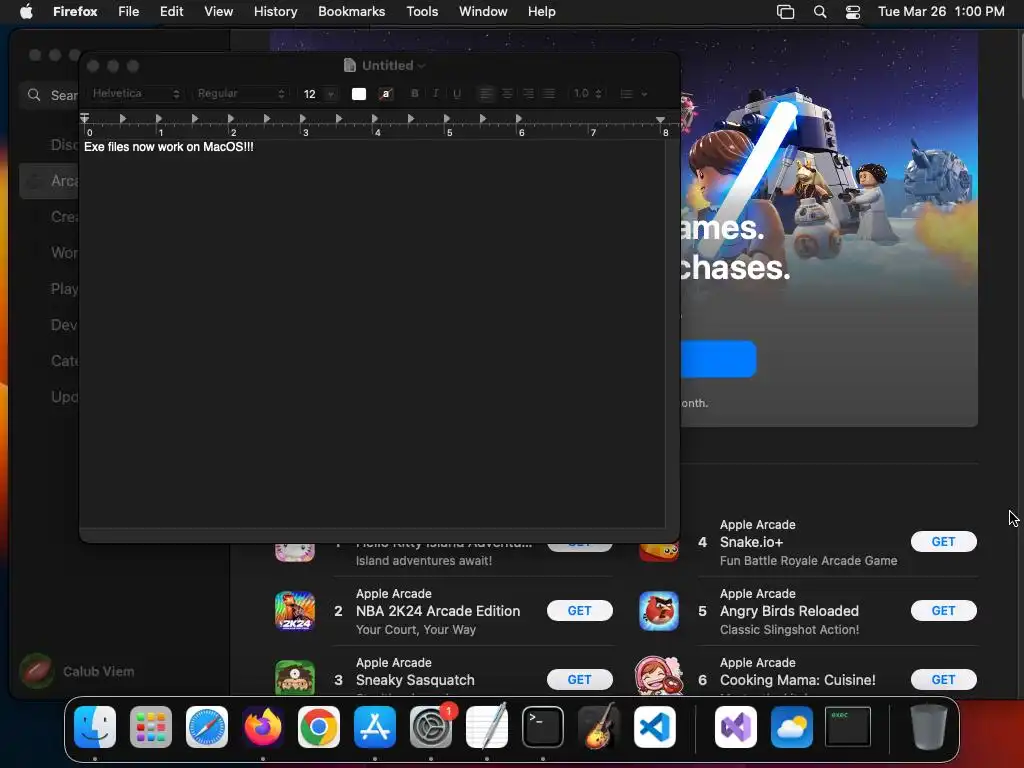Click the date and time in menu bar
The height and width of the screenshot is (768, 1024).
(941, 12)
